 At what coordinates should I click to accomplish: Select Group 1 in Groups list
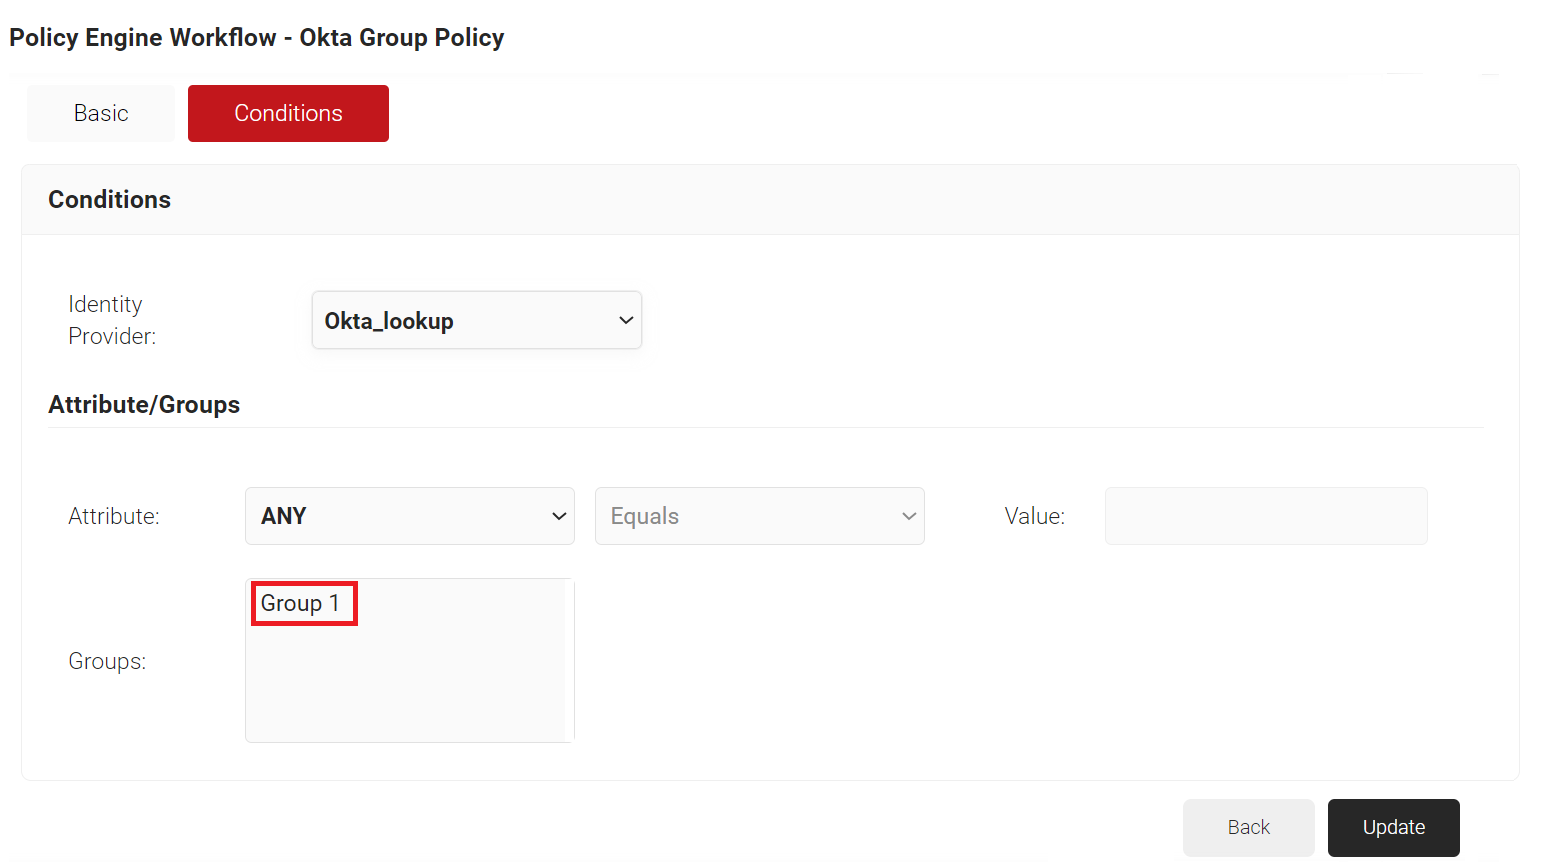point(300,603)
